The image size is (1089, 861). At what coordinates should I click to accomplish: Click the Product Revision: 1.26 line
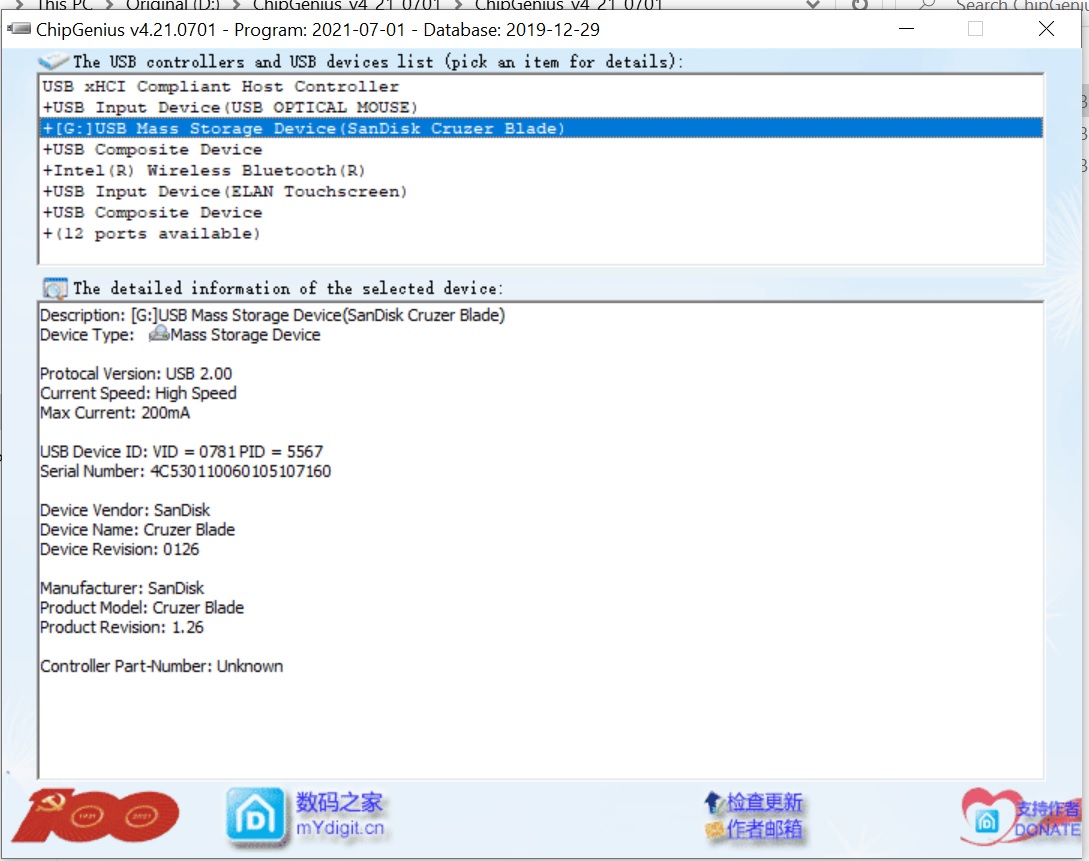[122, 627]
